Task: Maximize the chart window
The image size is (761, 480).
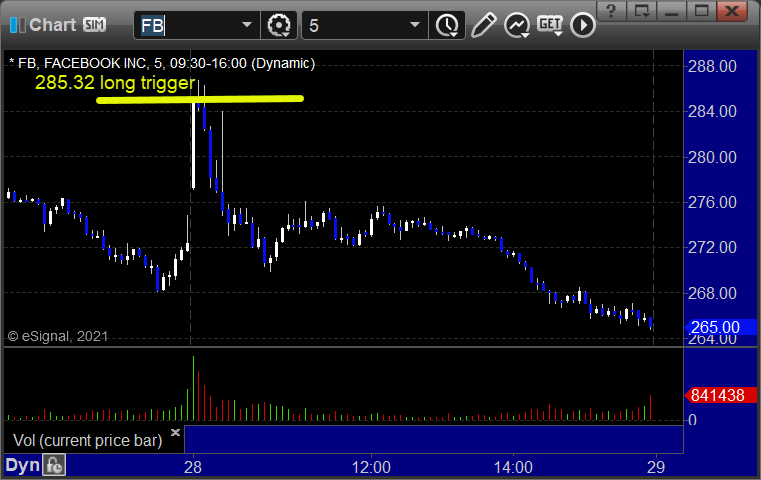Action: tap(702, 11)
